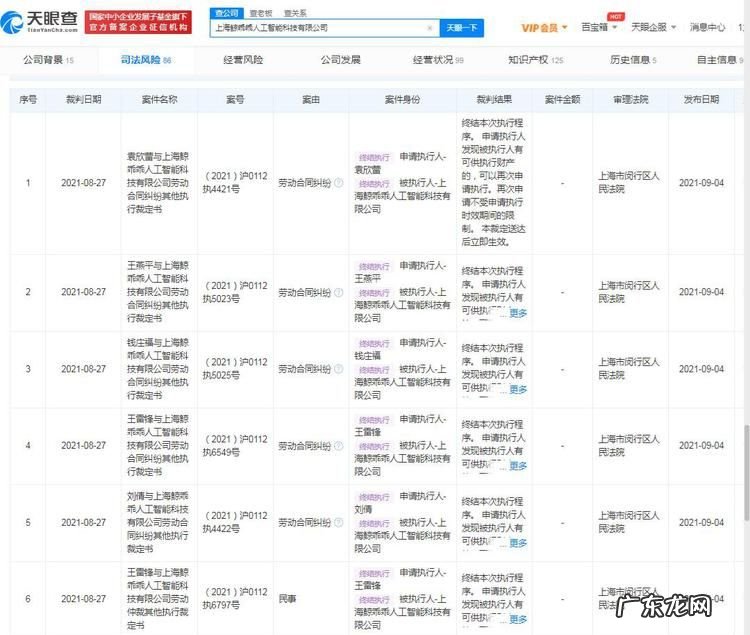
Task: Click help icon beside 劳动合同纠纷 in row 1
Action: [x=339, y=183]
